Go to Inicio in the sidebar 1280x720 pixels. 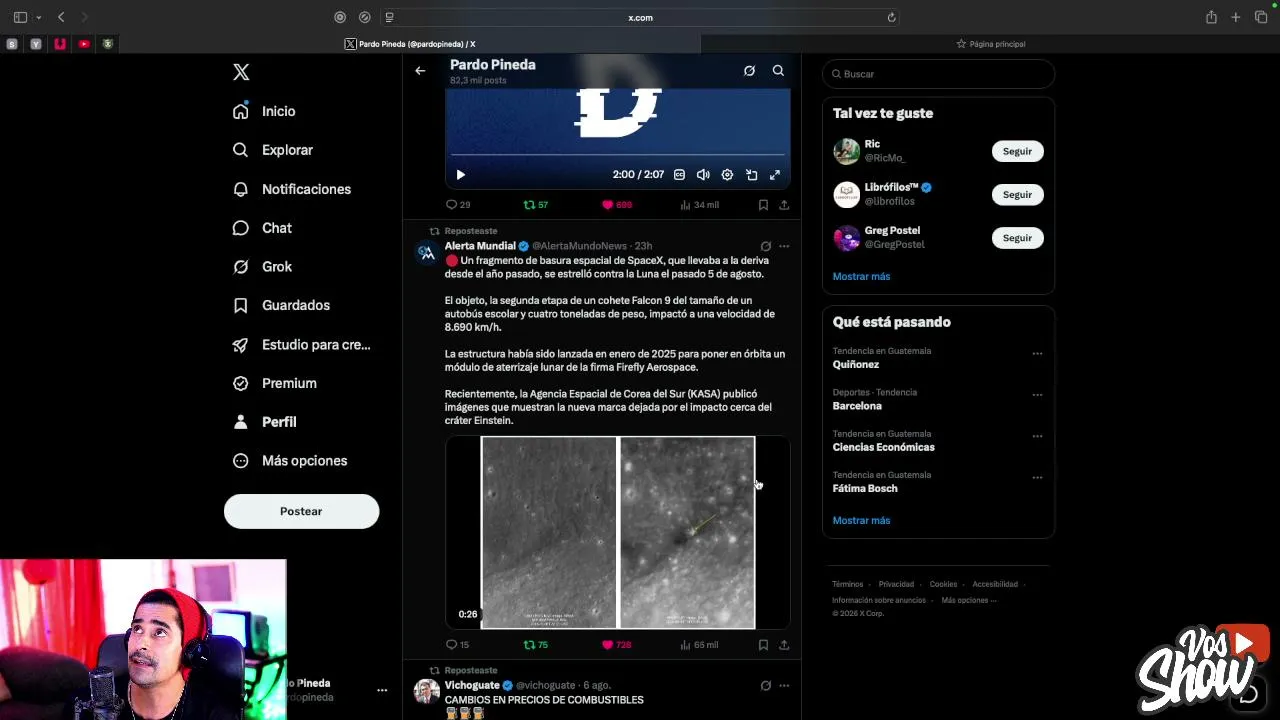(x=265, y=111)
